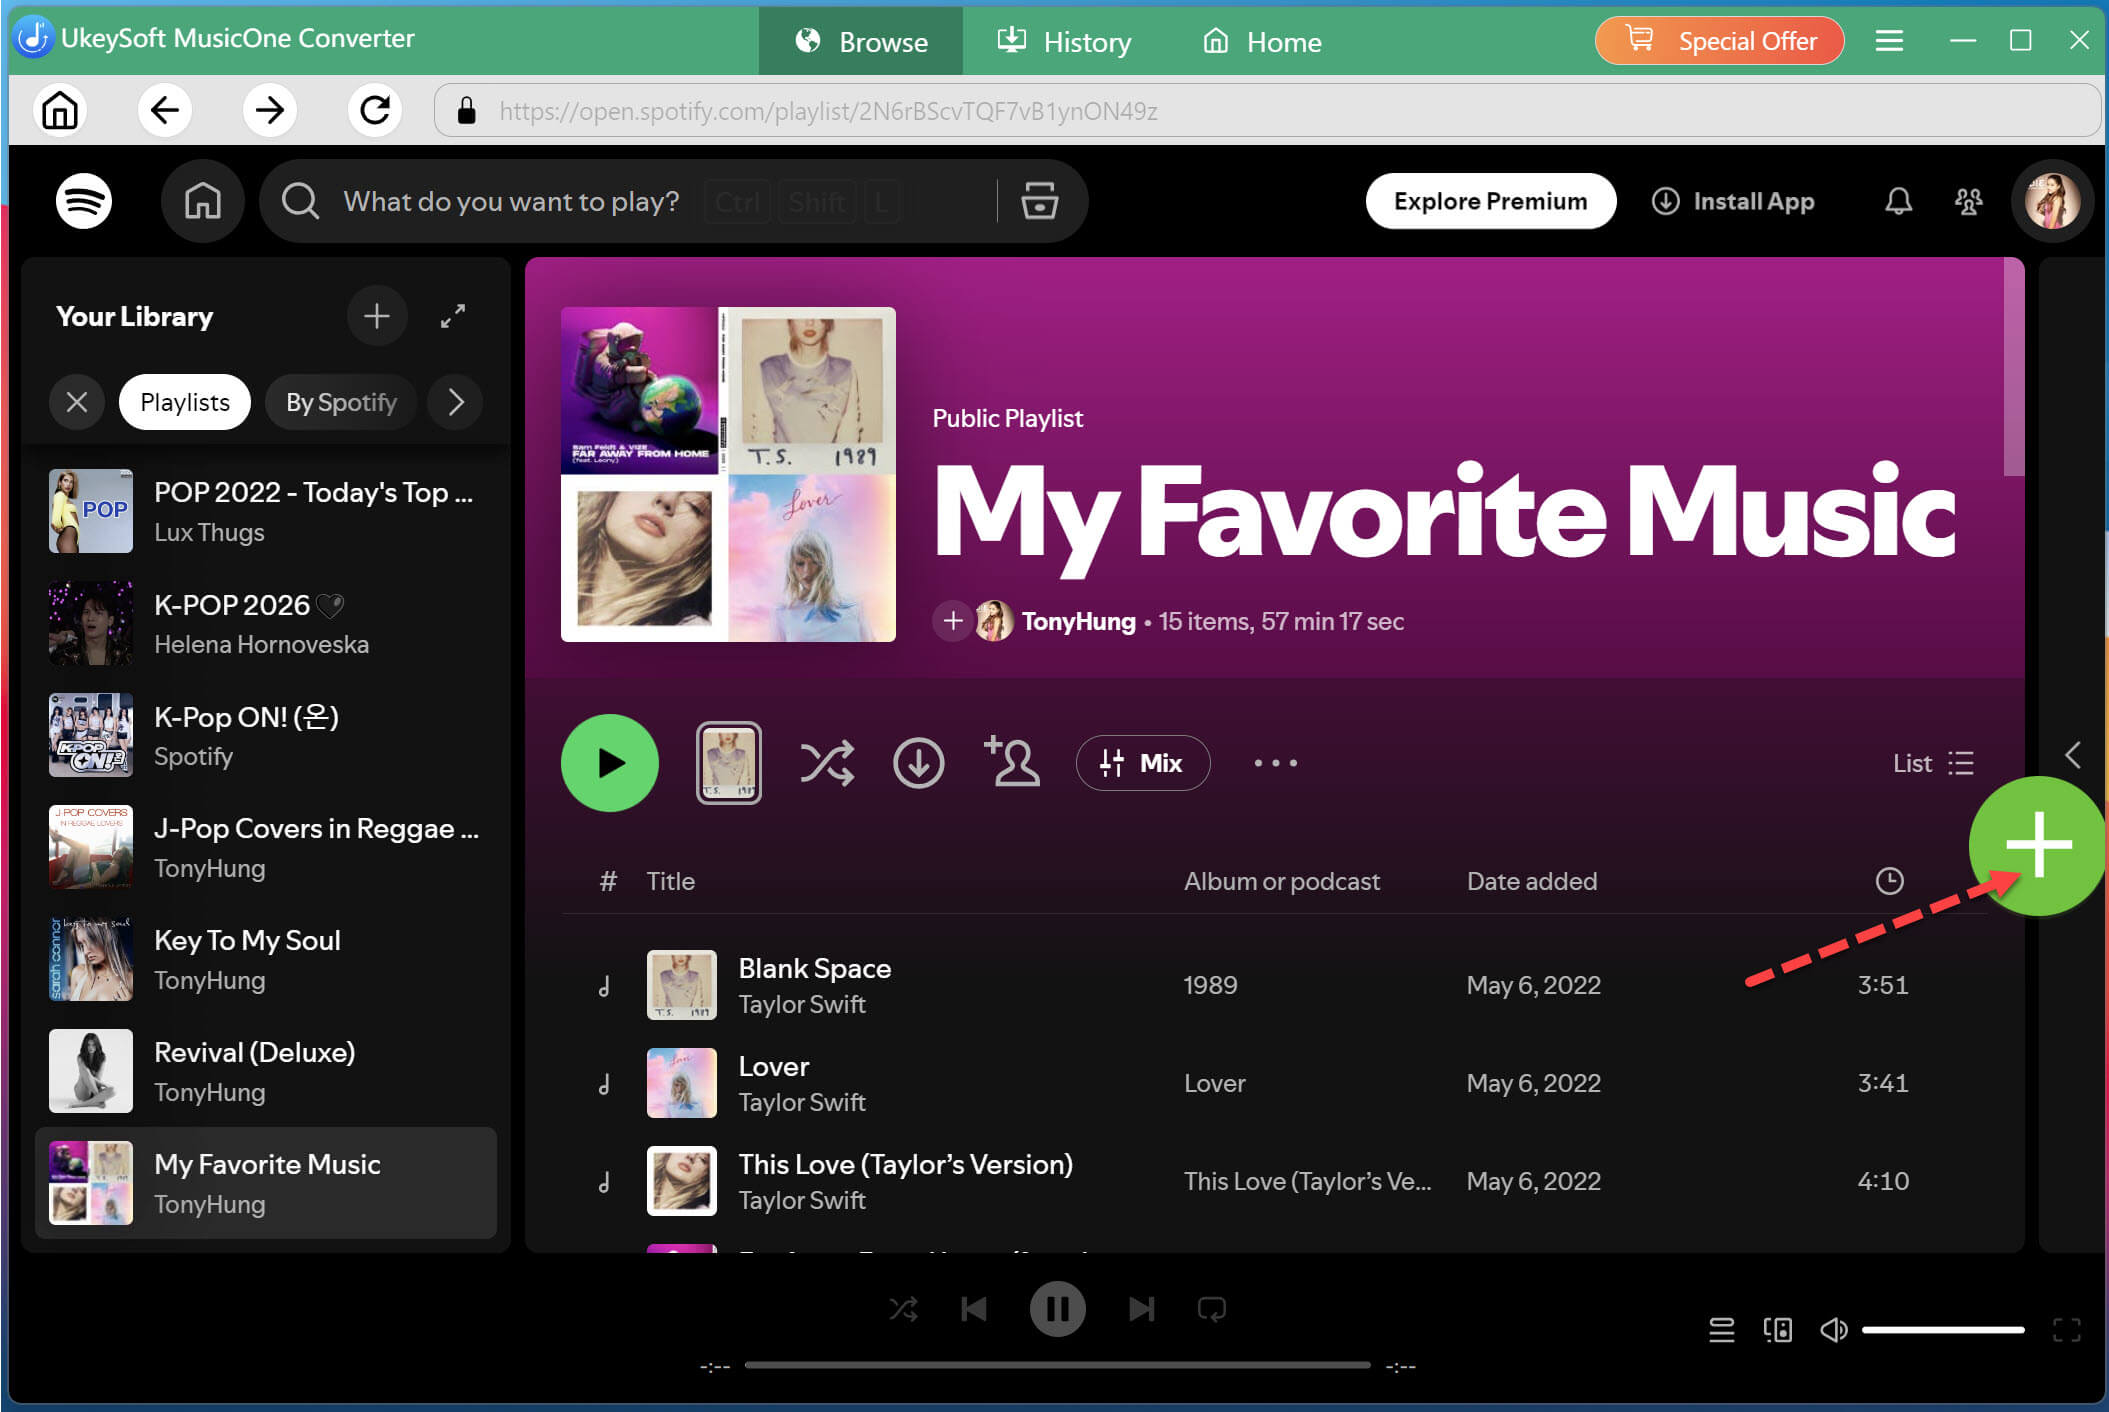This screenshot has height=1412, width=2109.
Task: Open notifications bell
Action: pyautogui.click(x=1898, y=201)
